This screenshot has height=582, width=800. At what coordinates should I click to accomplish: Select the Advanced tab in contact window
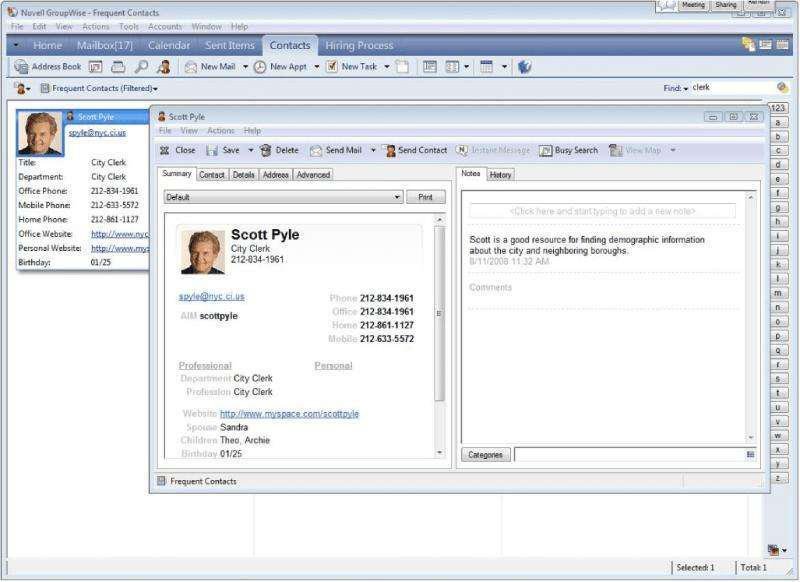[313, 175]
